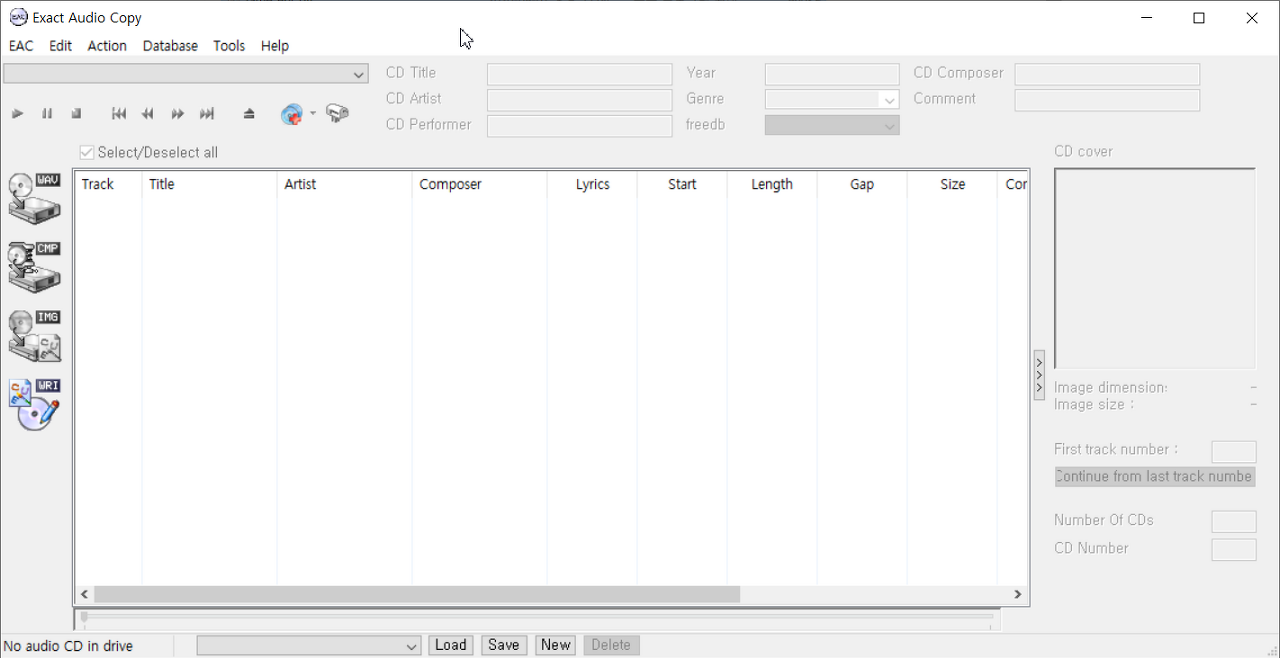Click the scroll left arrow of track list
The height and width of the screenshot is (658, 1280).
click(x=85, y=594)
